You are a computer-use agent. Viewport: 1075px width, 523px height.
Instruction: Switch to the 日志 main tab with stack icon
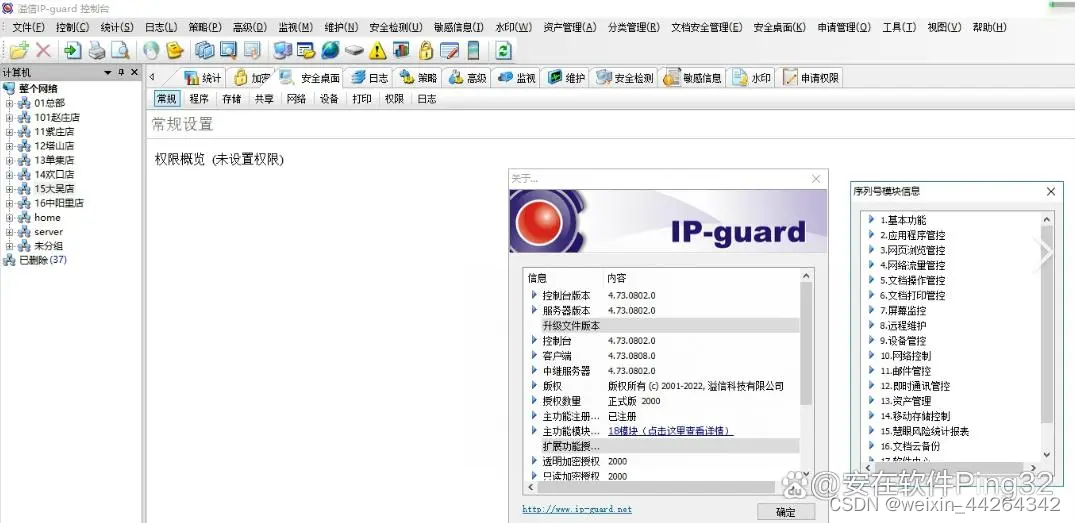pyautogui.click(x=370, y=78)
